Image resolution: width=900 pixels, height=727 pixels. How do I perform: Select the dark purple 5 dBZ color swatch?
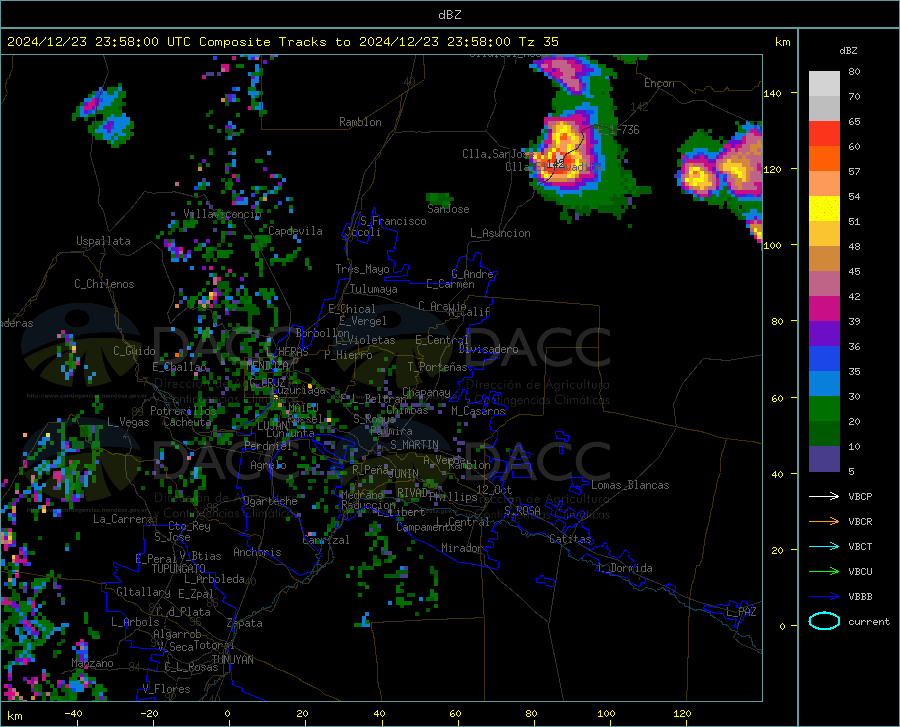click(x=824, y=459)
